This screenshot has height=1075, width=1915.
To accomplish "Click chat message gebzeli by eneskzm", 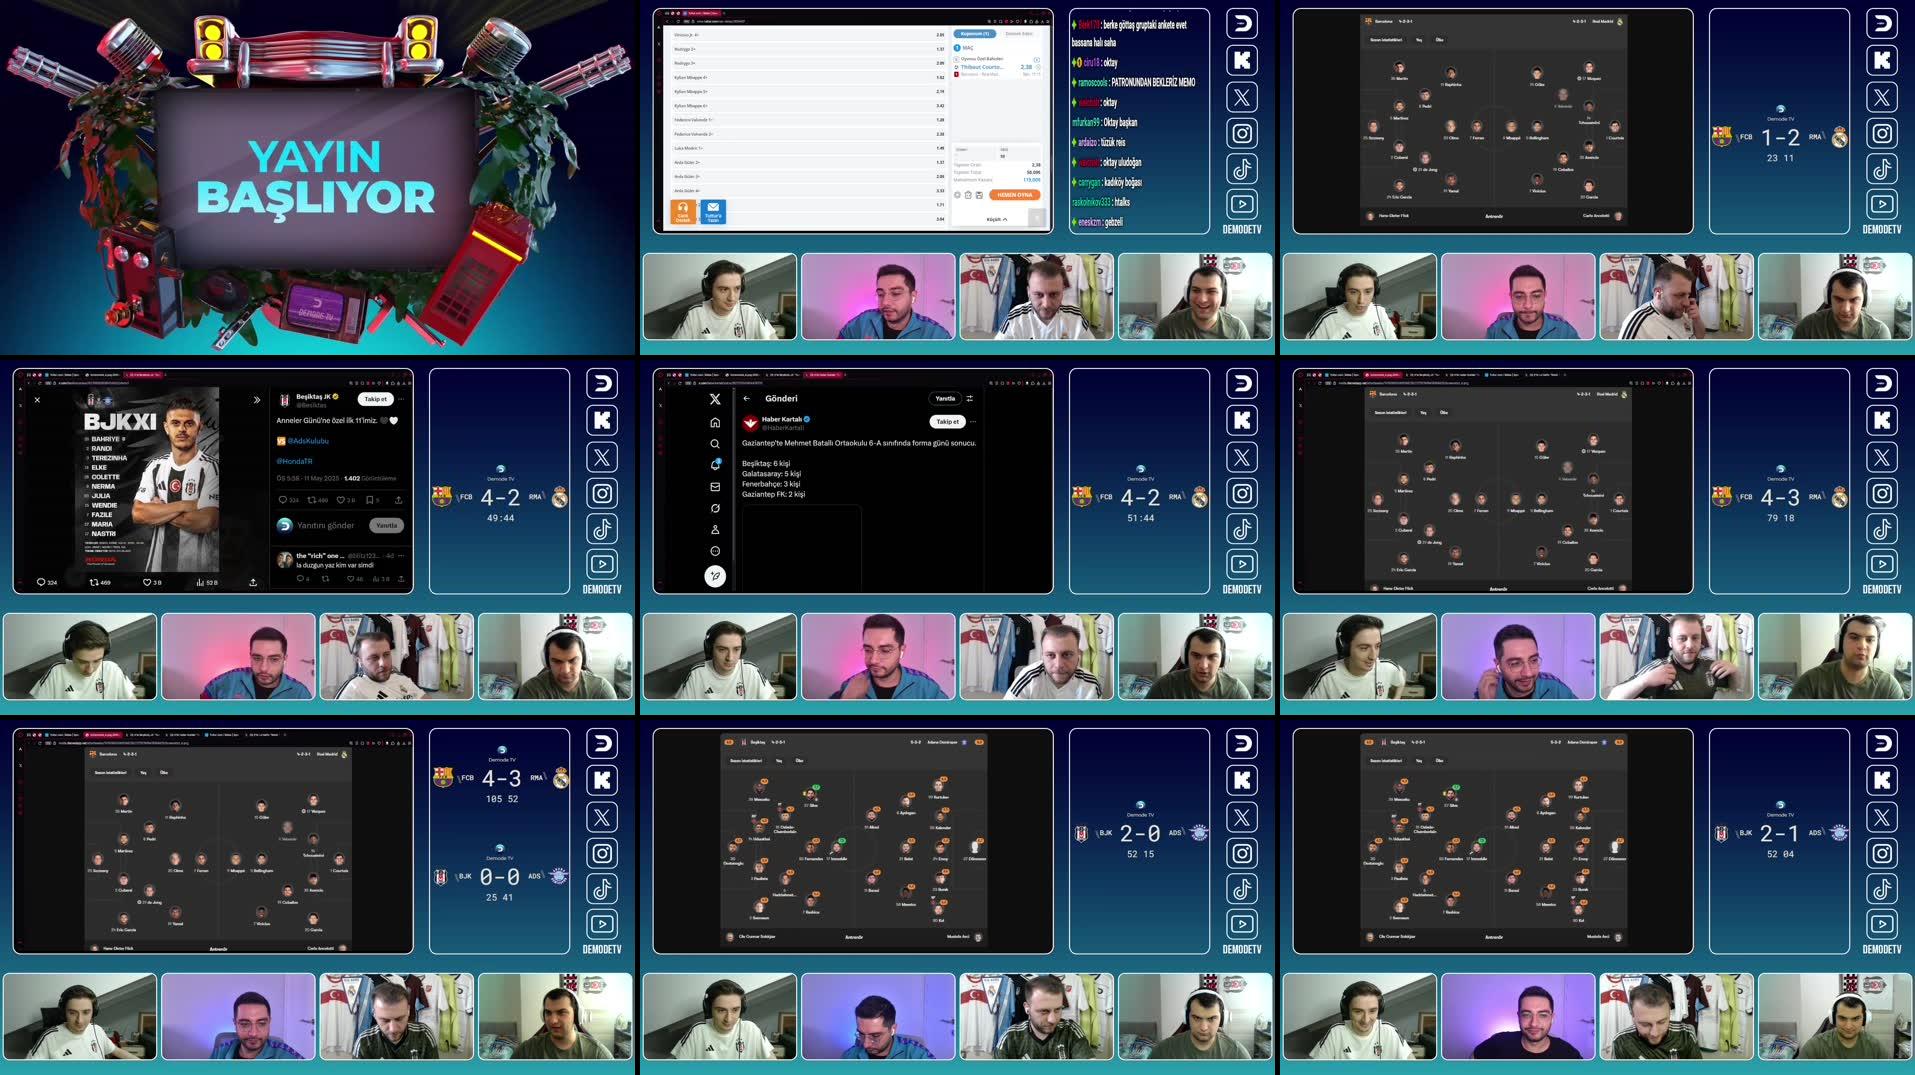I will coord(1114,222).
